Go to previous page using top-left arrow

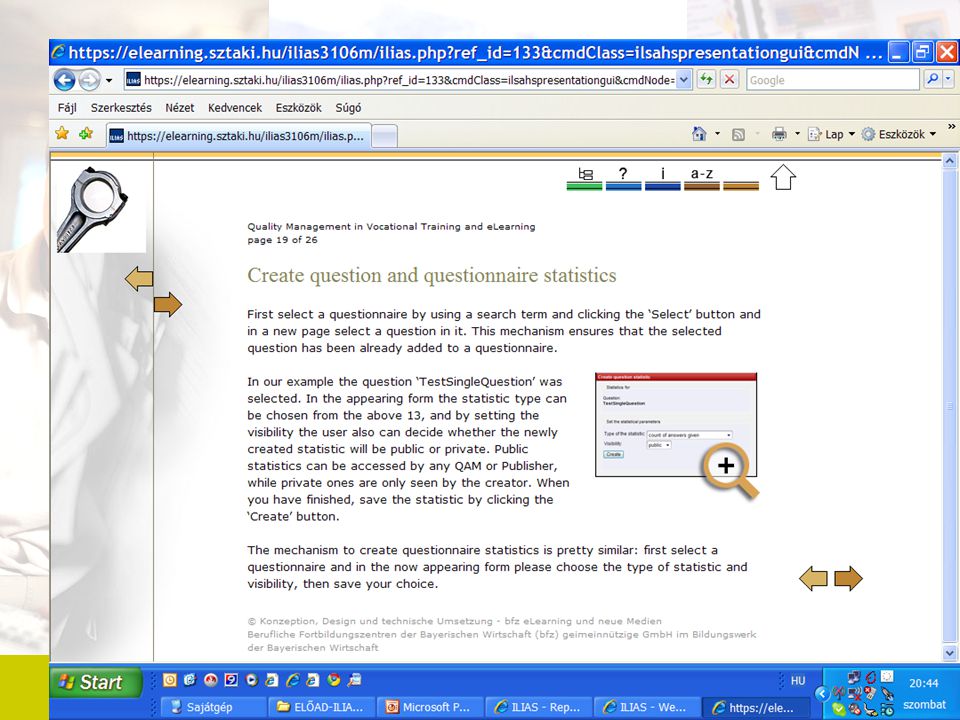139,279
